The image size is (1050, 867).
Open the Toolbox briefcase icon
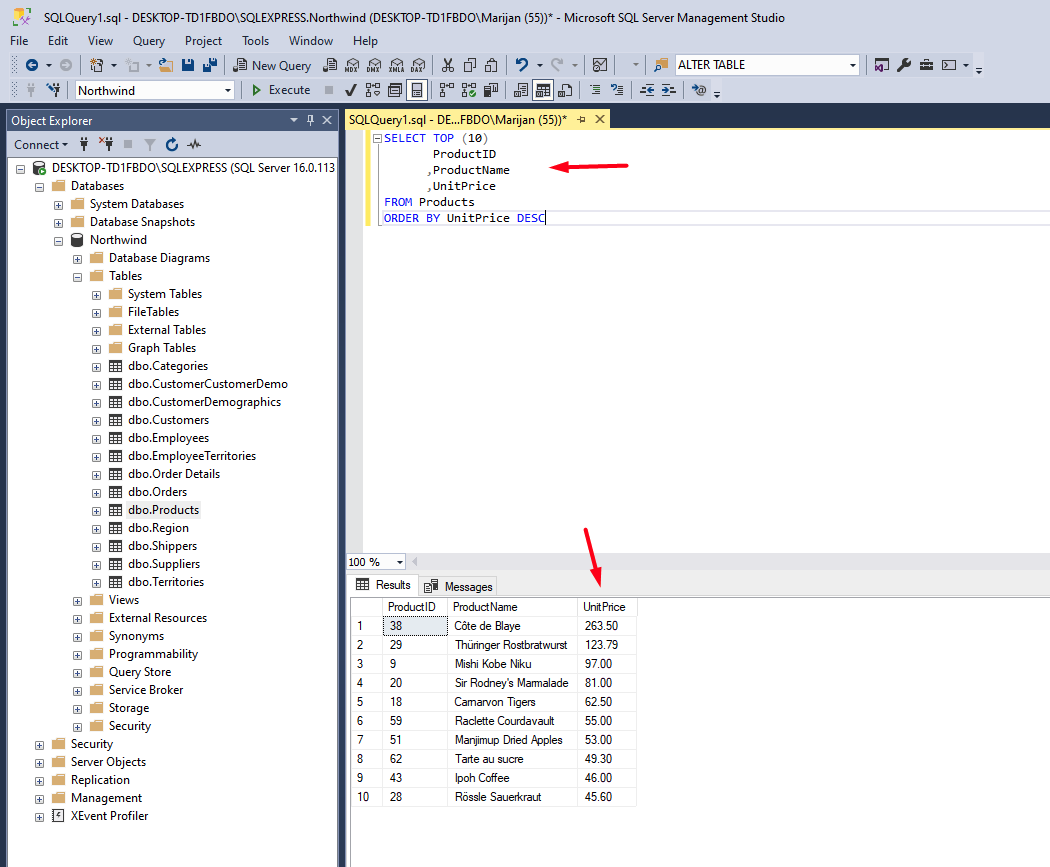click(x=926, y=65)
